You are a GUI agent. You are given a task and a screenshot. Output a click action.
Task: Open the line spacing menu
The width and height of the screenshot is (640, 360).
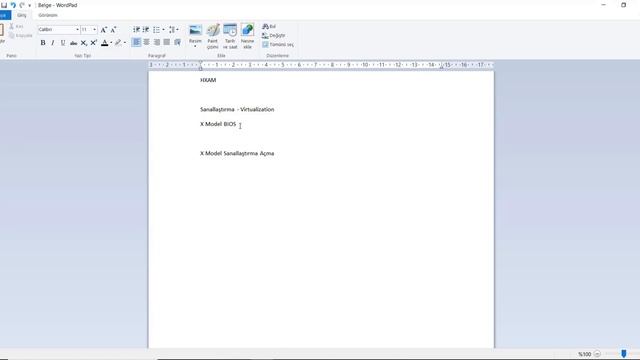[173, 29]
